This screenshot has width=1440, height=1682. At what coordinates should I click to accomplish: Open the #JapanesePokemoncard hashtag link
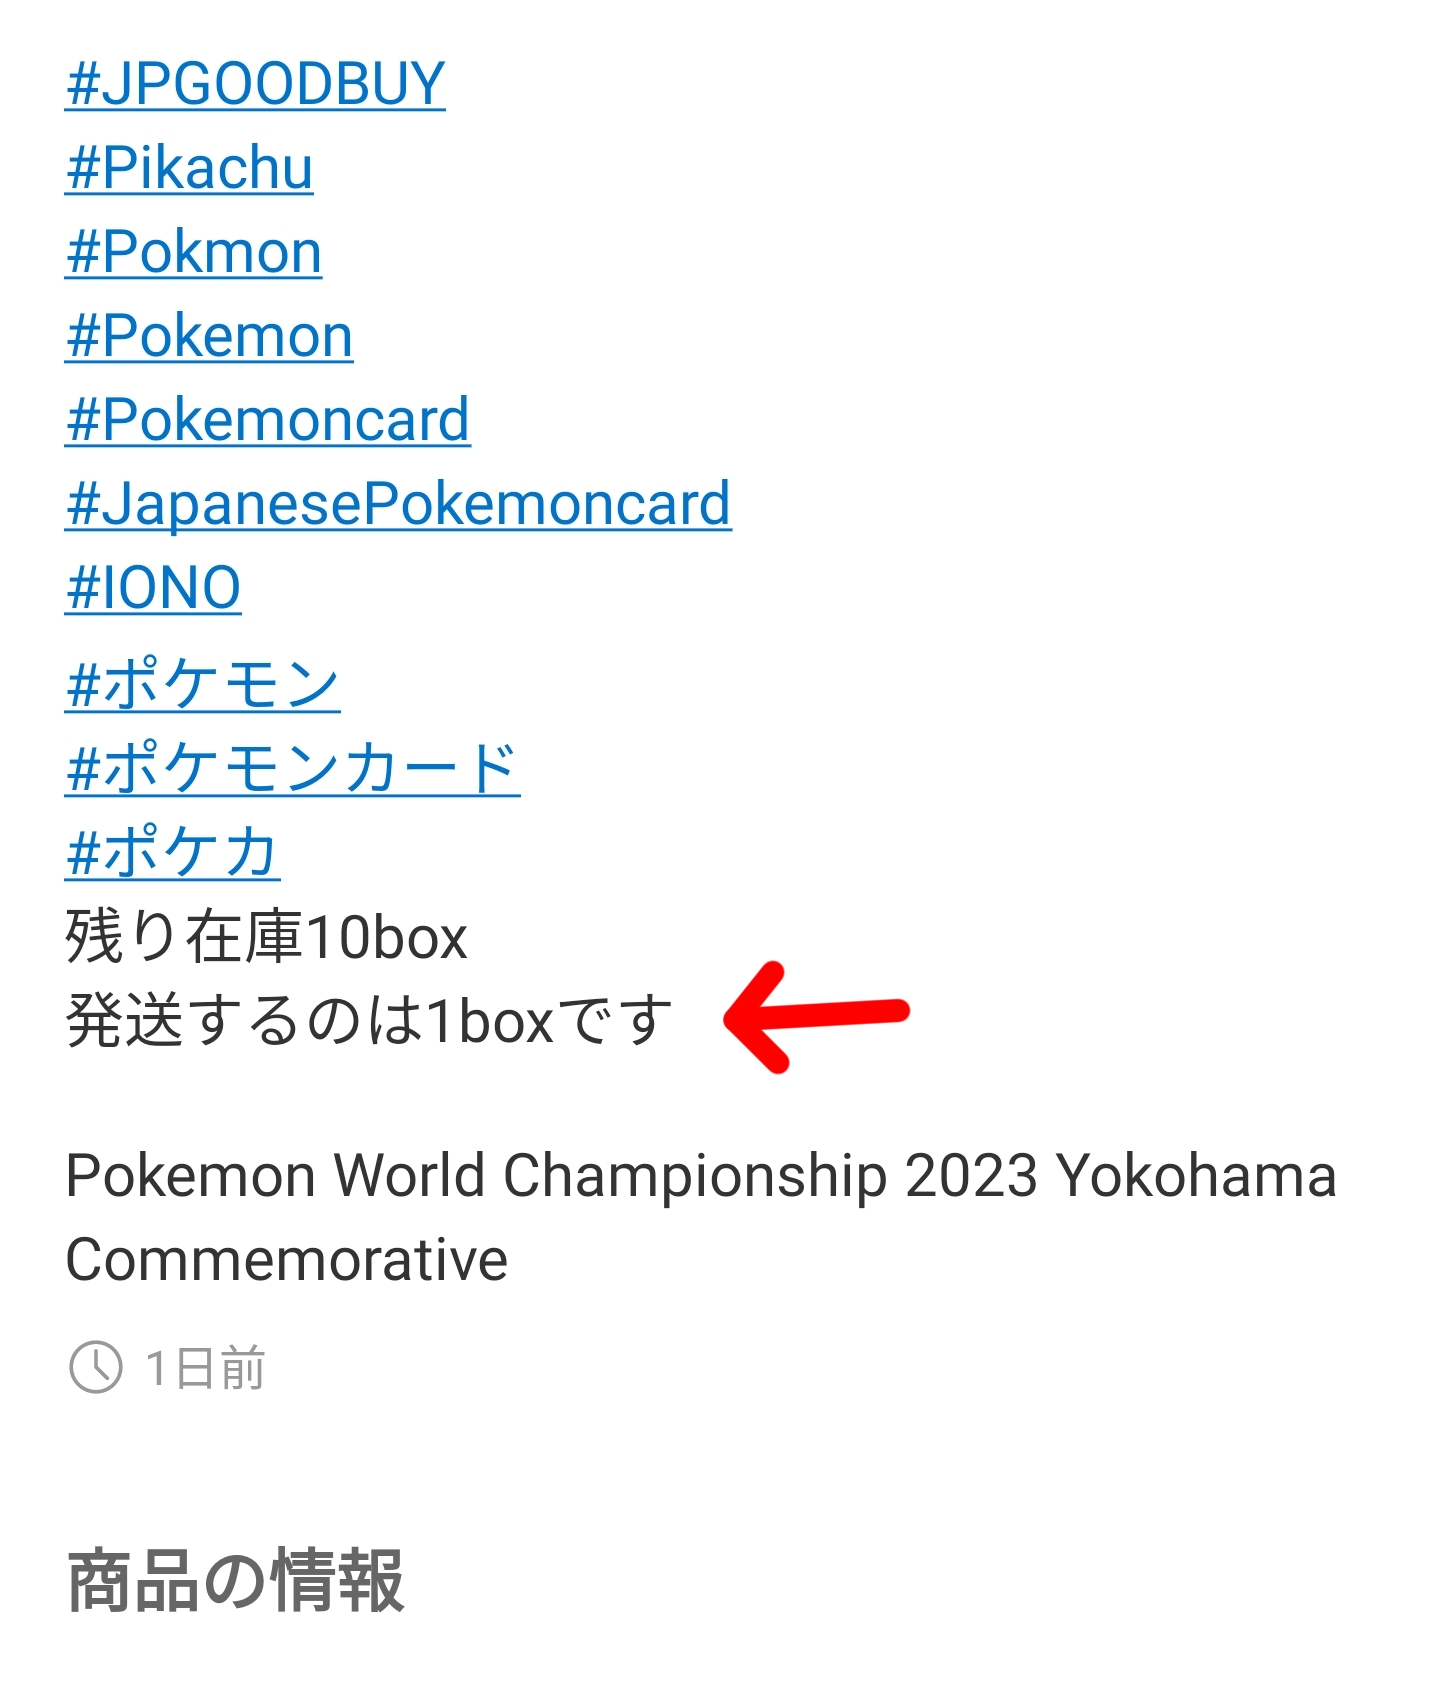[398, 503]
